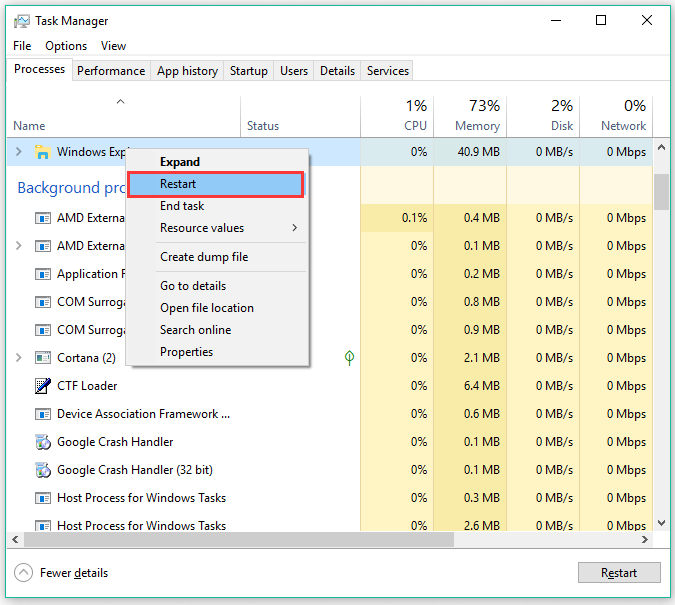Screen dimensions: 675x605
Task: Click the 6.4 MB memory value for CTF Loader
Action: tap(482, 386)
